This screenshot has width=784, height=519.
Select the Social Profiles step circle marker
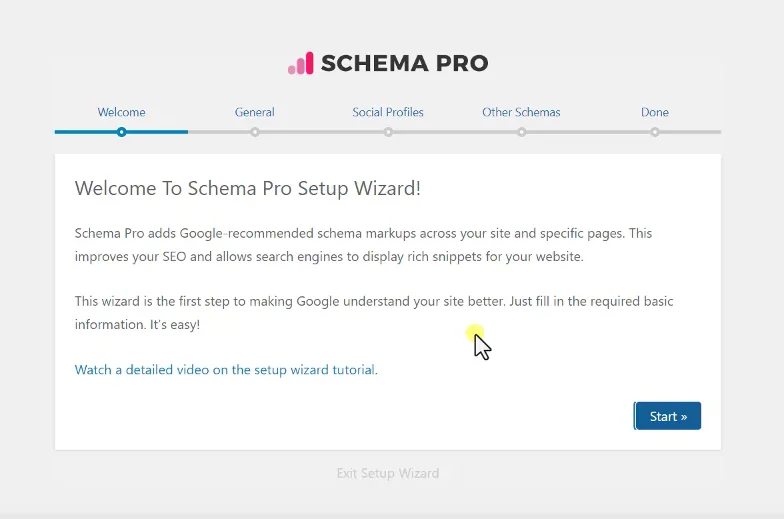point(388,132)
